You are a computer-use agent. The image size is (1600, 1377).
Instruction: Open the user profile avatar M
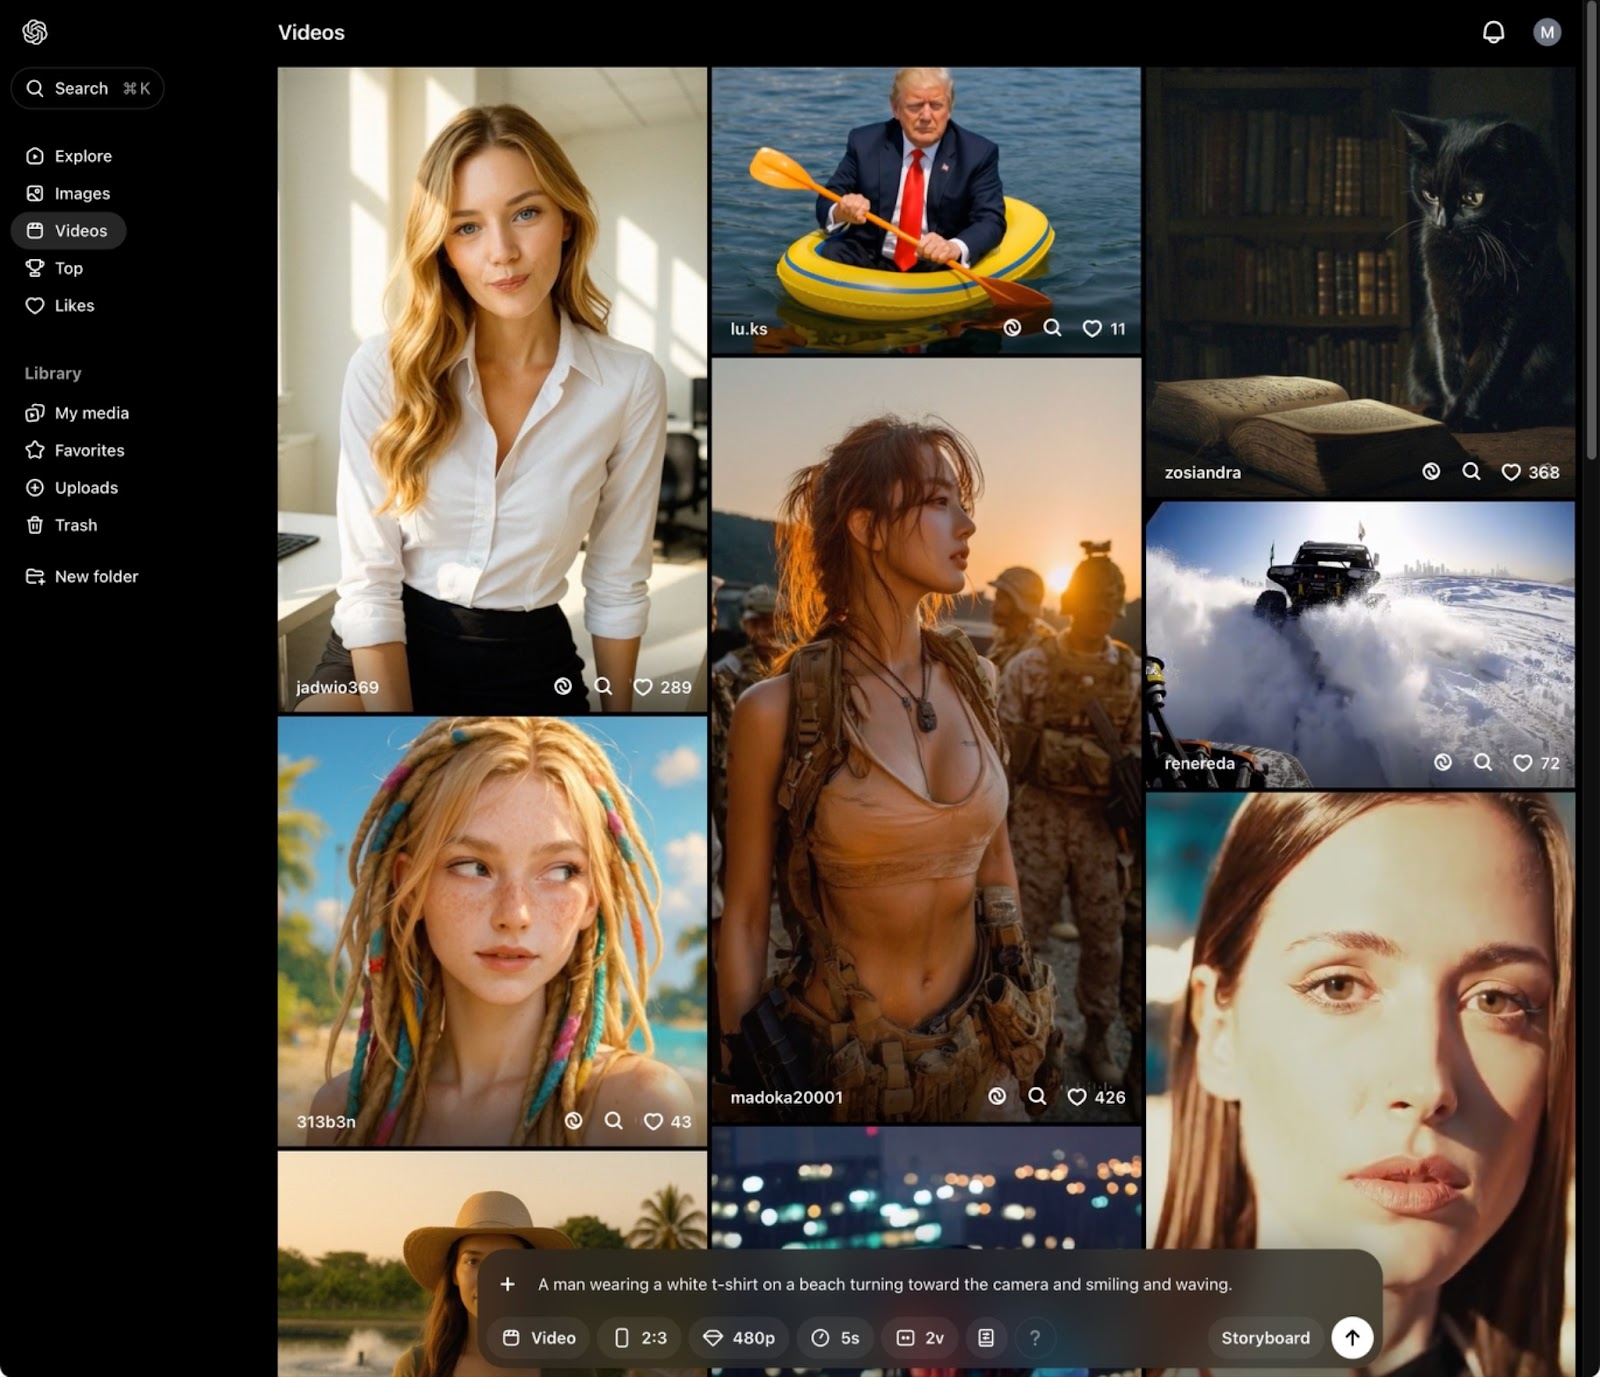click(1547, 32)
